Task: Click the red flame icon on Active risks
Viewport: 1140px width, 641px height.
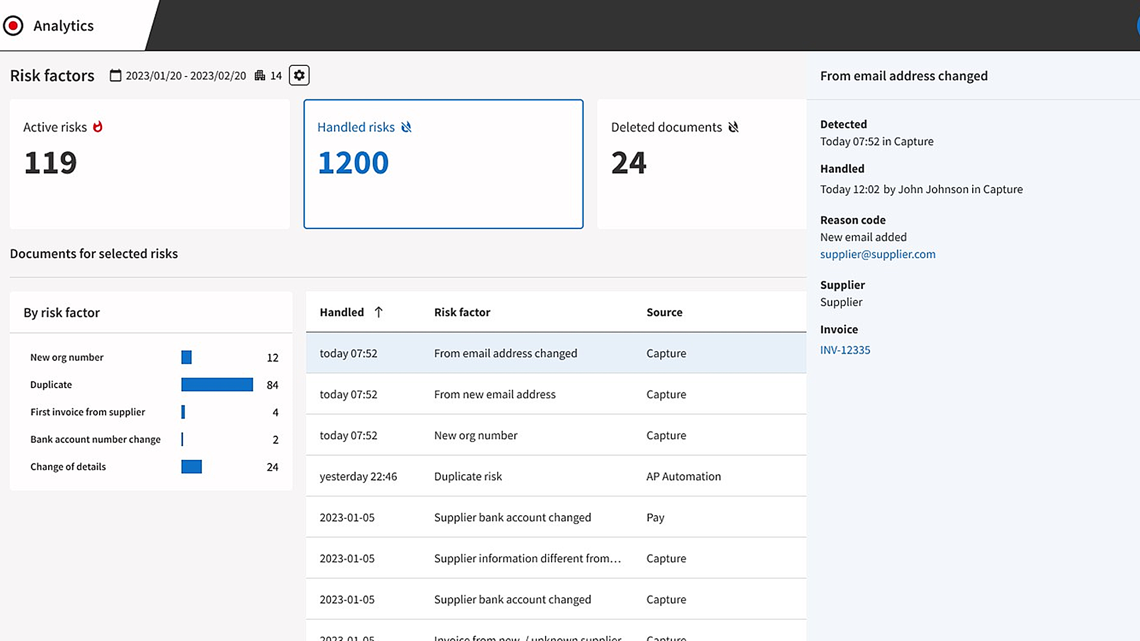Action: point(98,127)
